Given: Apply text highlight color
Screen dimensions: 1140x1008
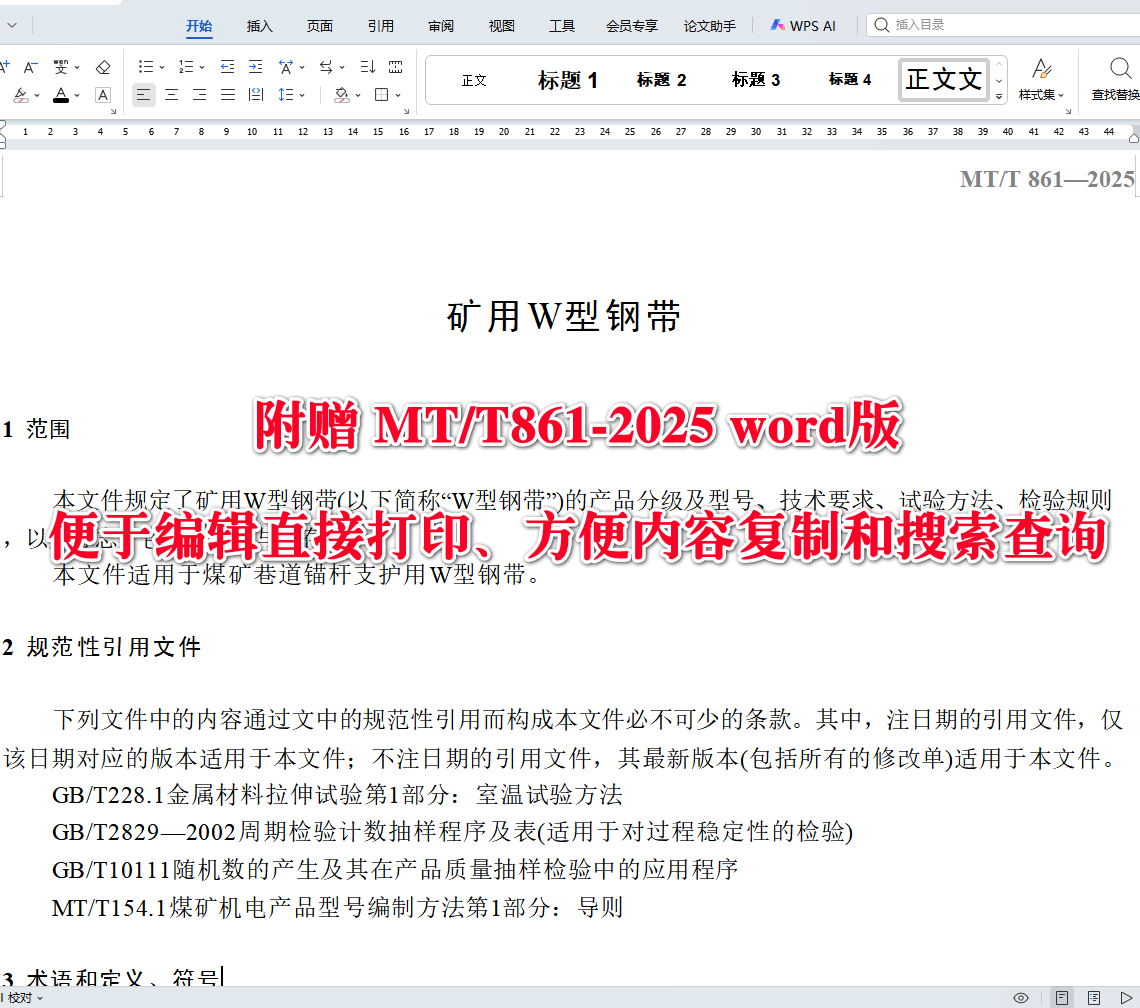Looking at the screenshot, I should click(x=21, y=95).
